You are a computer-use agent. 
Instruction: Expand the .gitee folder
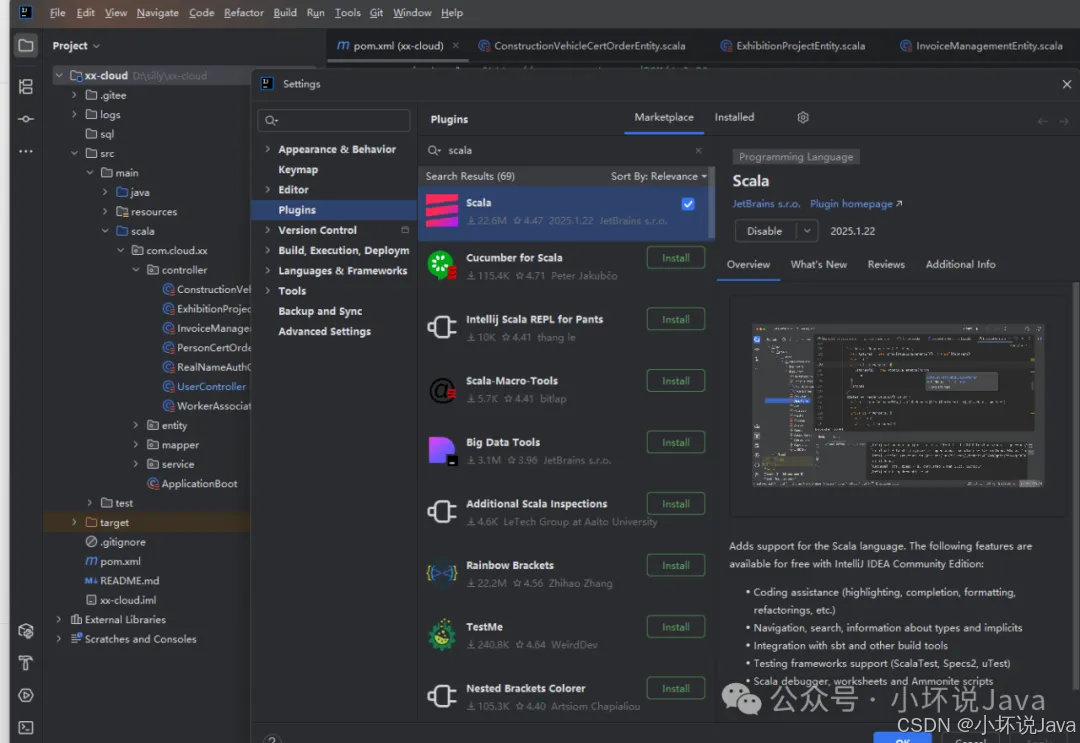74,95
